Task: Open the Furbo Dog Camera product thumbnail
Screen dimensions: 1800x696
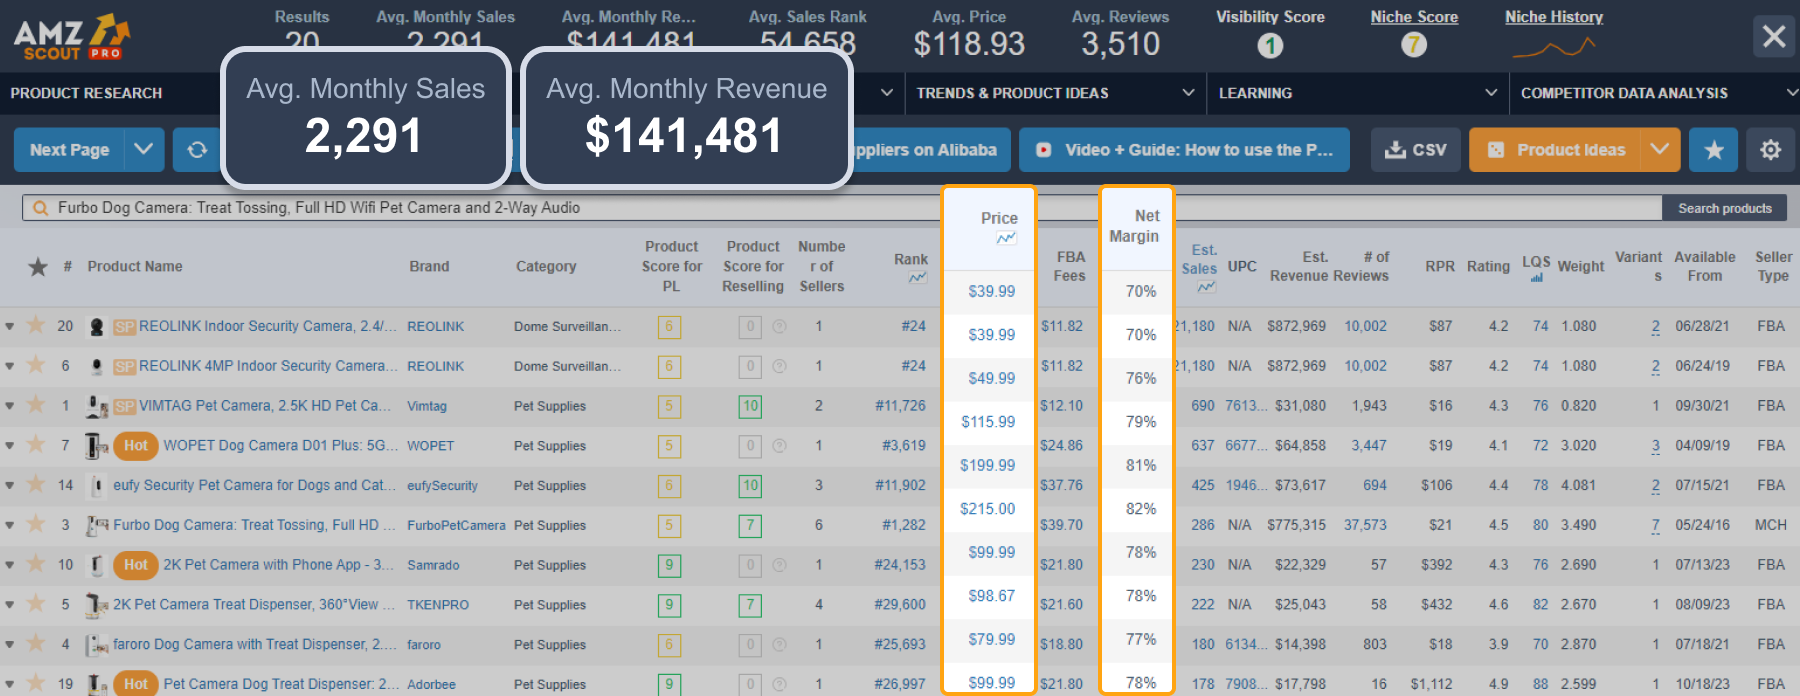Action: (x=97, y=525)
